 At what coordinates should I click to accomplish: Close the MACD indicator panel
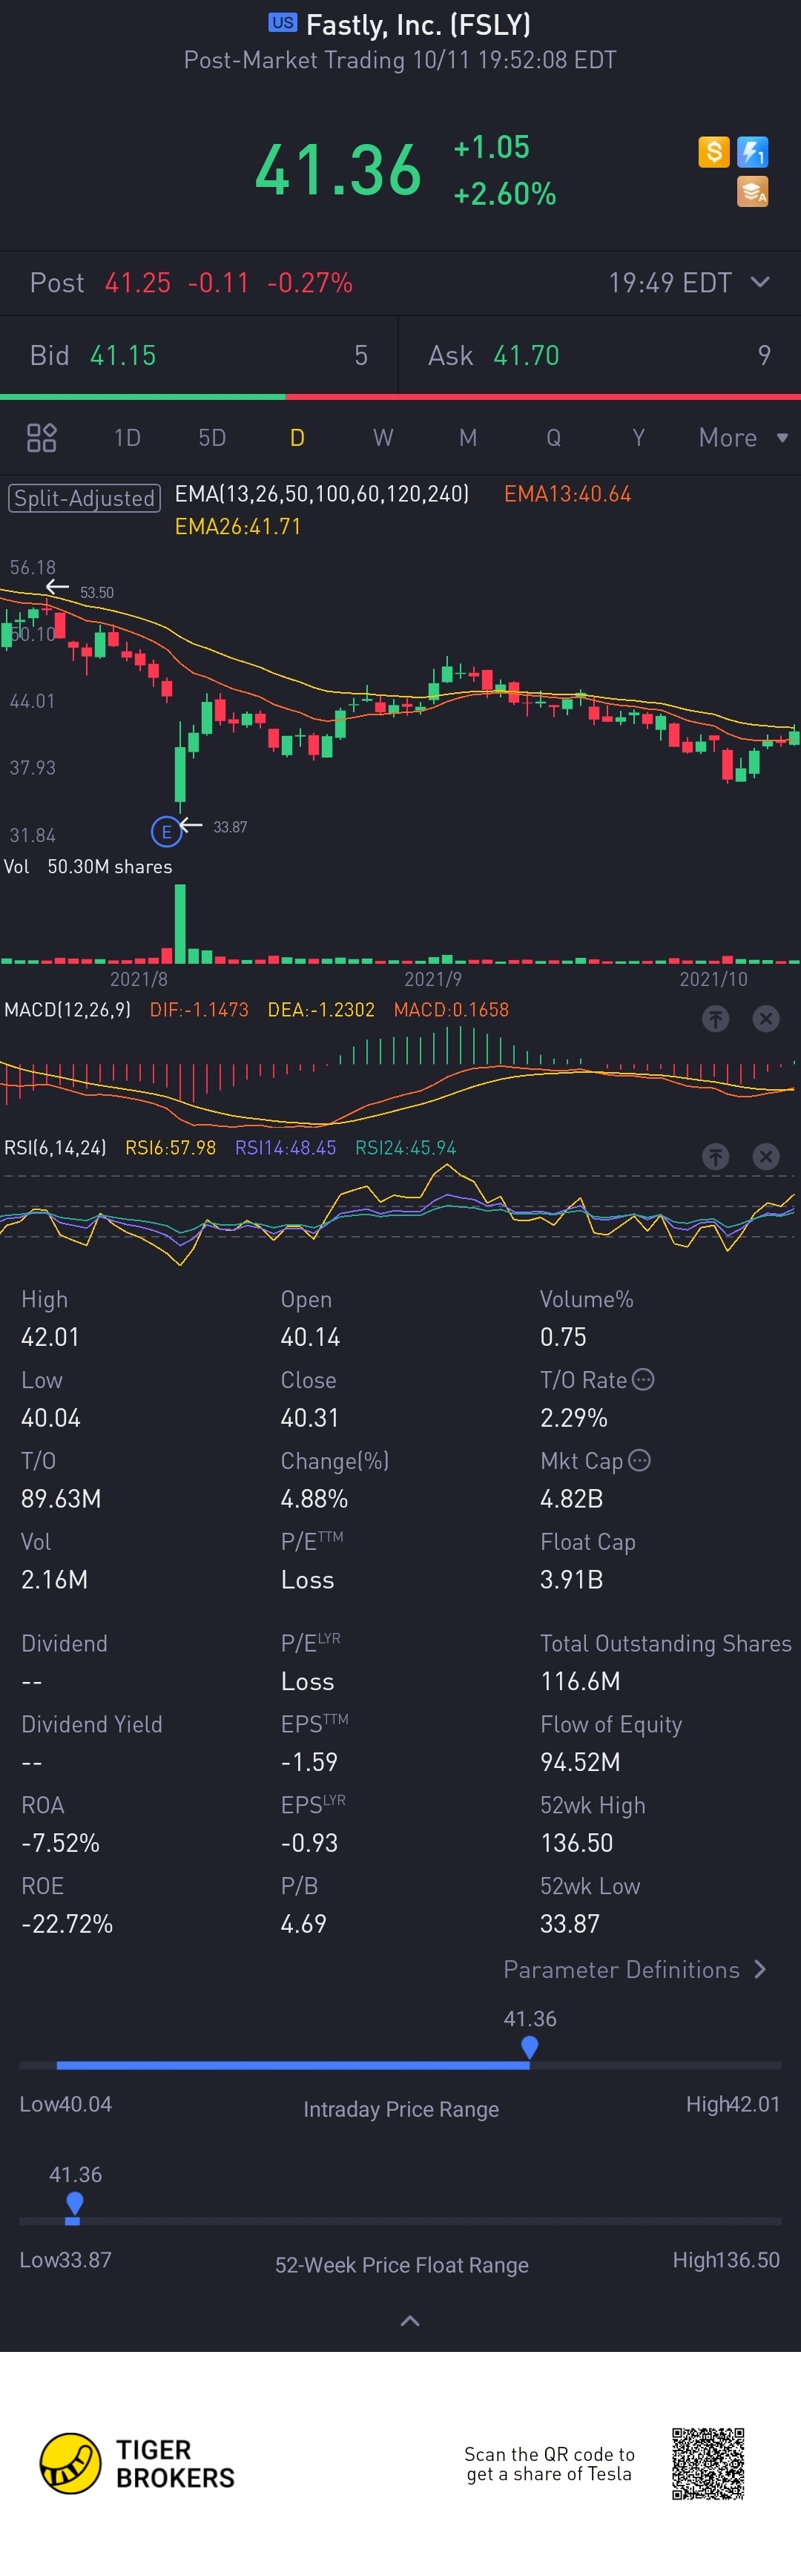[766, 1019]
